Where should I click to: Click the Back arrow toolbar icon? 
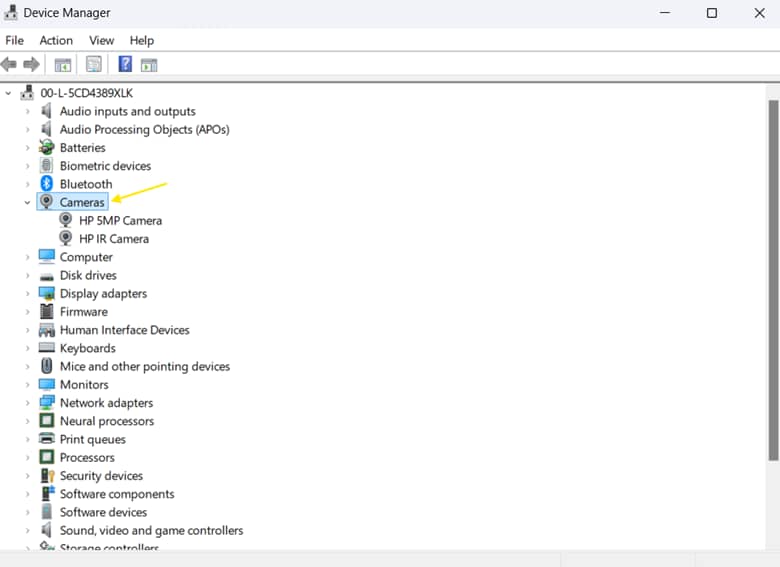[x=8, y=64]
